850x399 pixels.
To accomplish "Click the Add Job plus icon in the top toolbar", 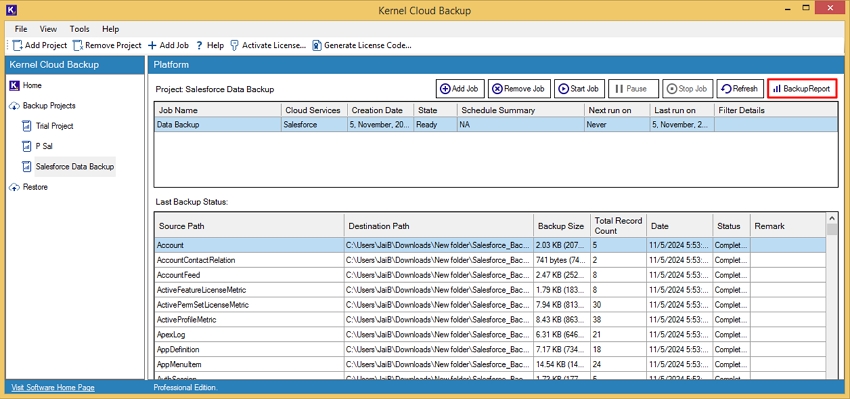I will (x=152, y=46).
